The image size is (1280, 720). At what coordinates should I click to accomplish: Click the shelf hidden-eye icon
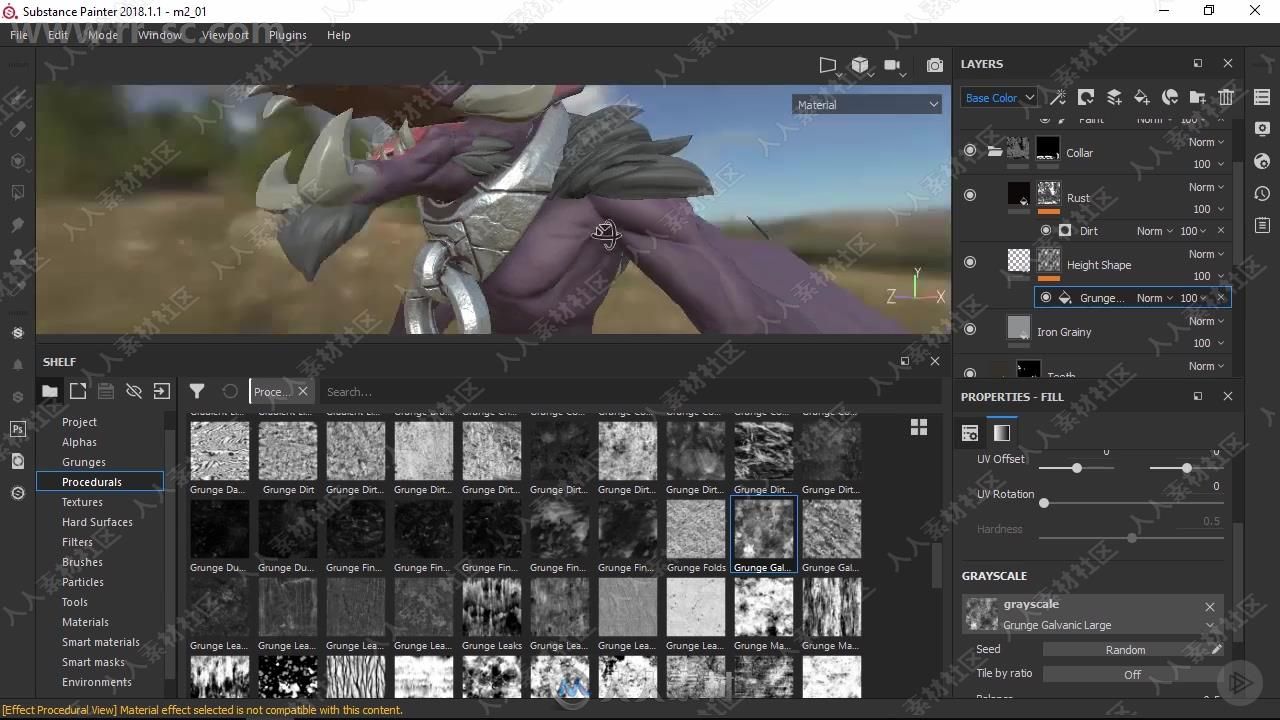click(x=134, y=391)
